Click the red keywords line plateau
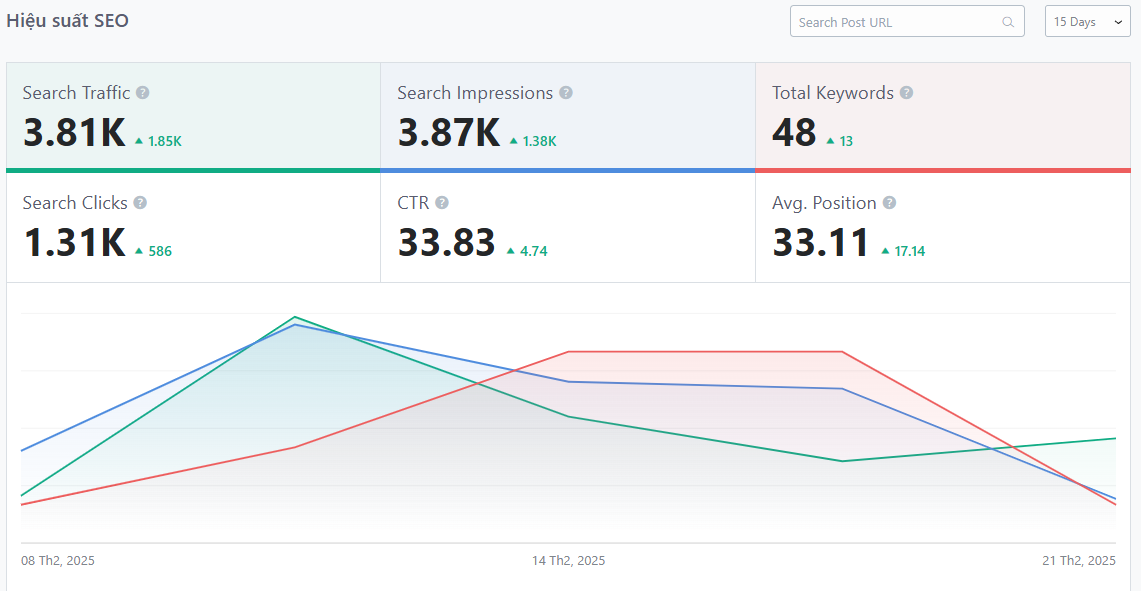Image resolution: width=1141 pixels, height=591 pixels. point(705,352)
